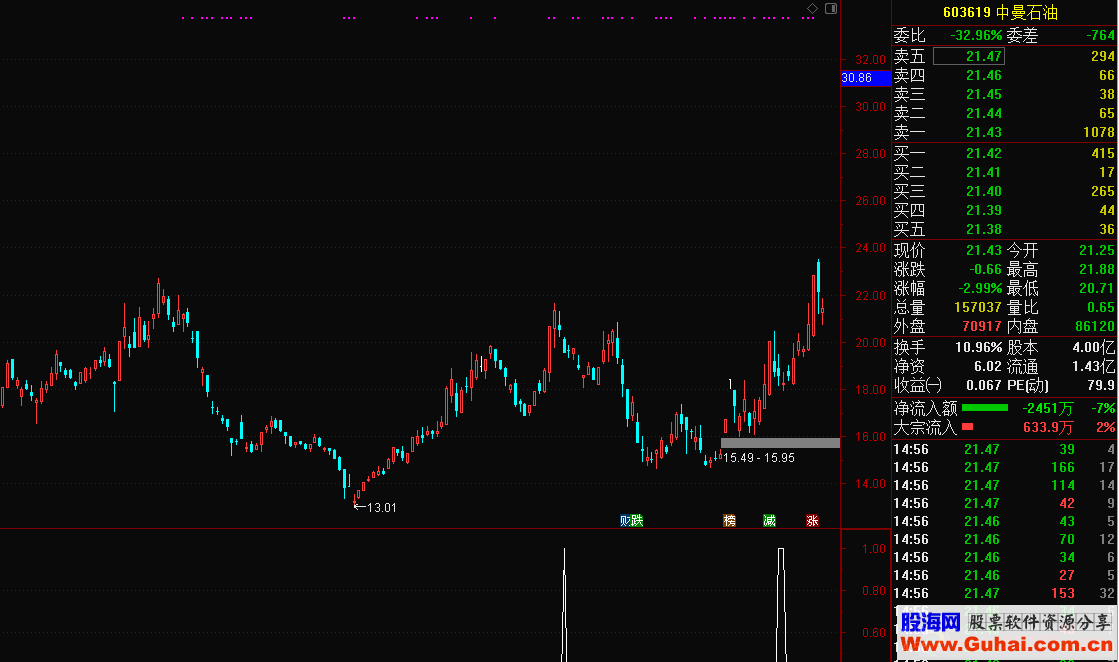Image resolution: width=1119 pixels, height=662 pixels.
Task: Click the 涨跌 value -0.66
Action: click(x=986, y=270)
